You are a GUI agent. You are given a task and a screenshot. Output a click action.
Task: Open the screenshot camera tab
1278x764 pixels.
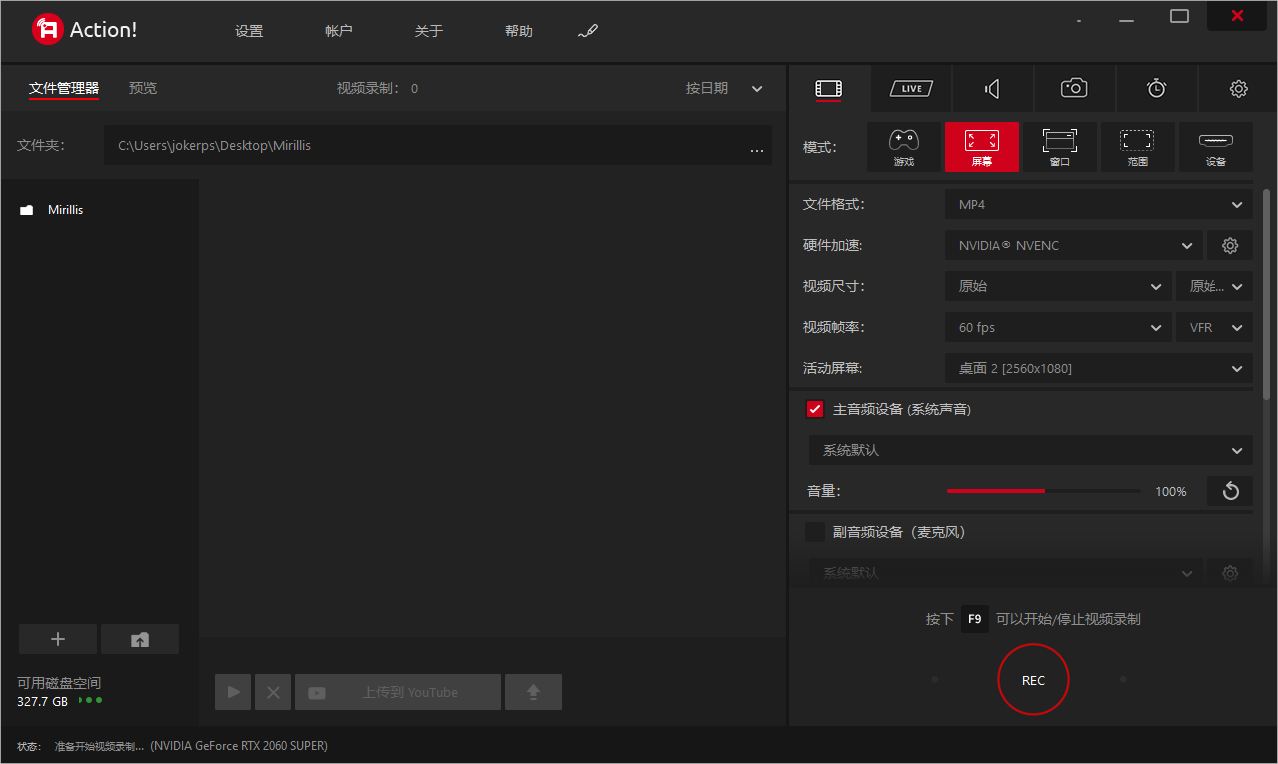[x=1074, y=89]
